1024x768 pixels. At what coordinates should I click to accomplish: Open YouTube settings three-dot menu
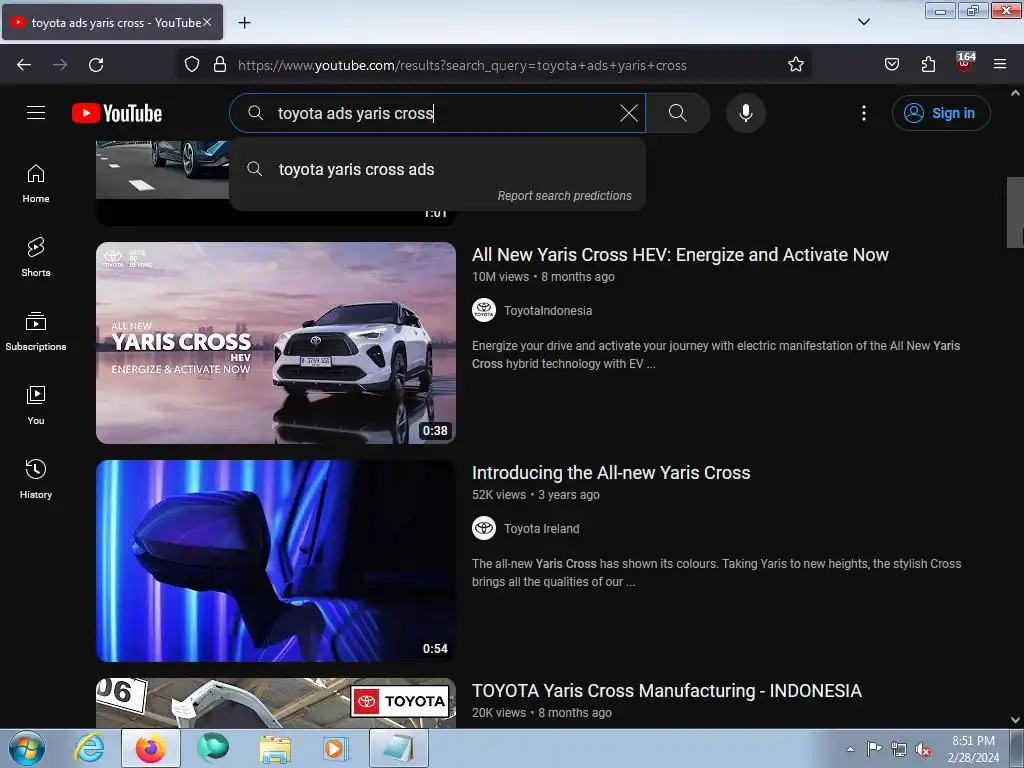coord(863,113)
